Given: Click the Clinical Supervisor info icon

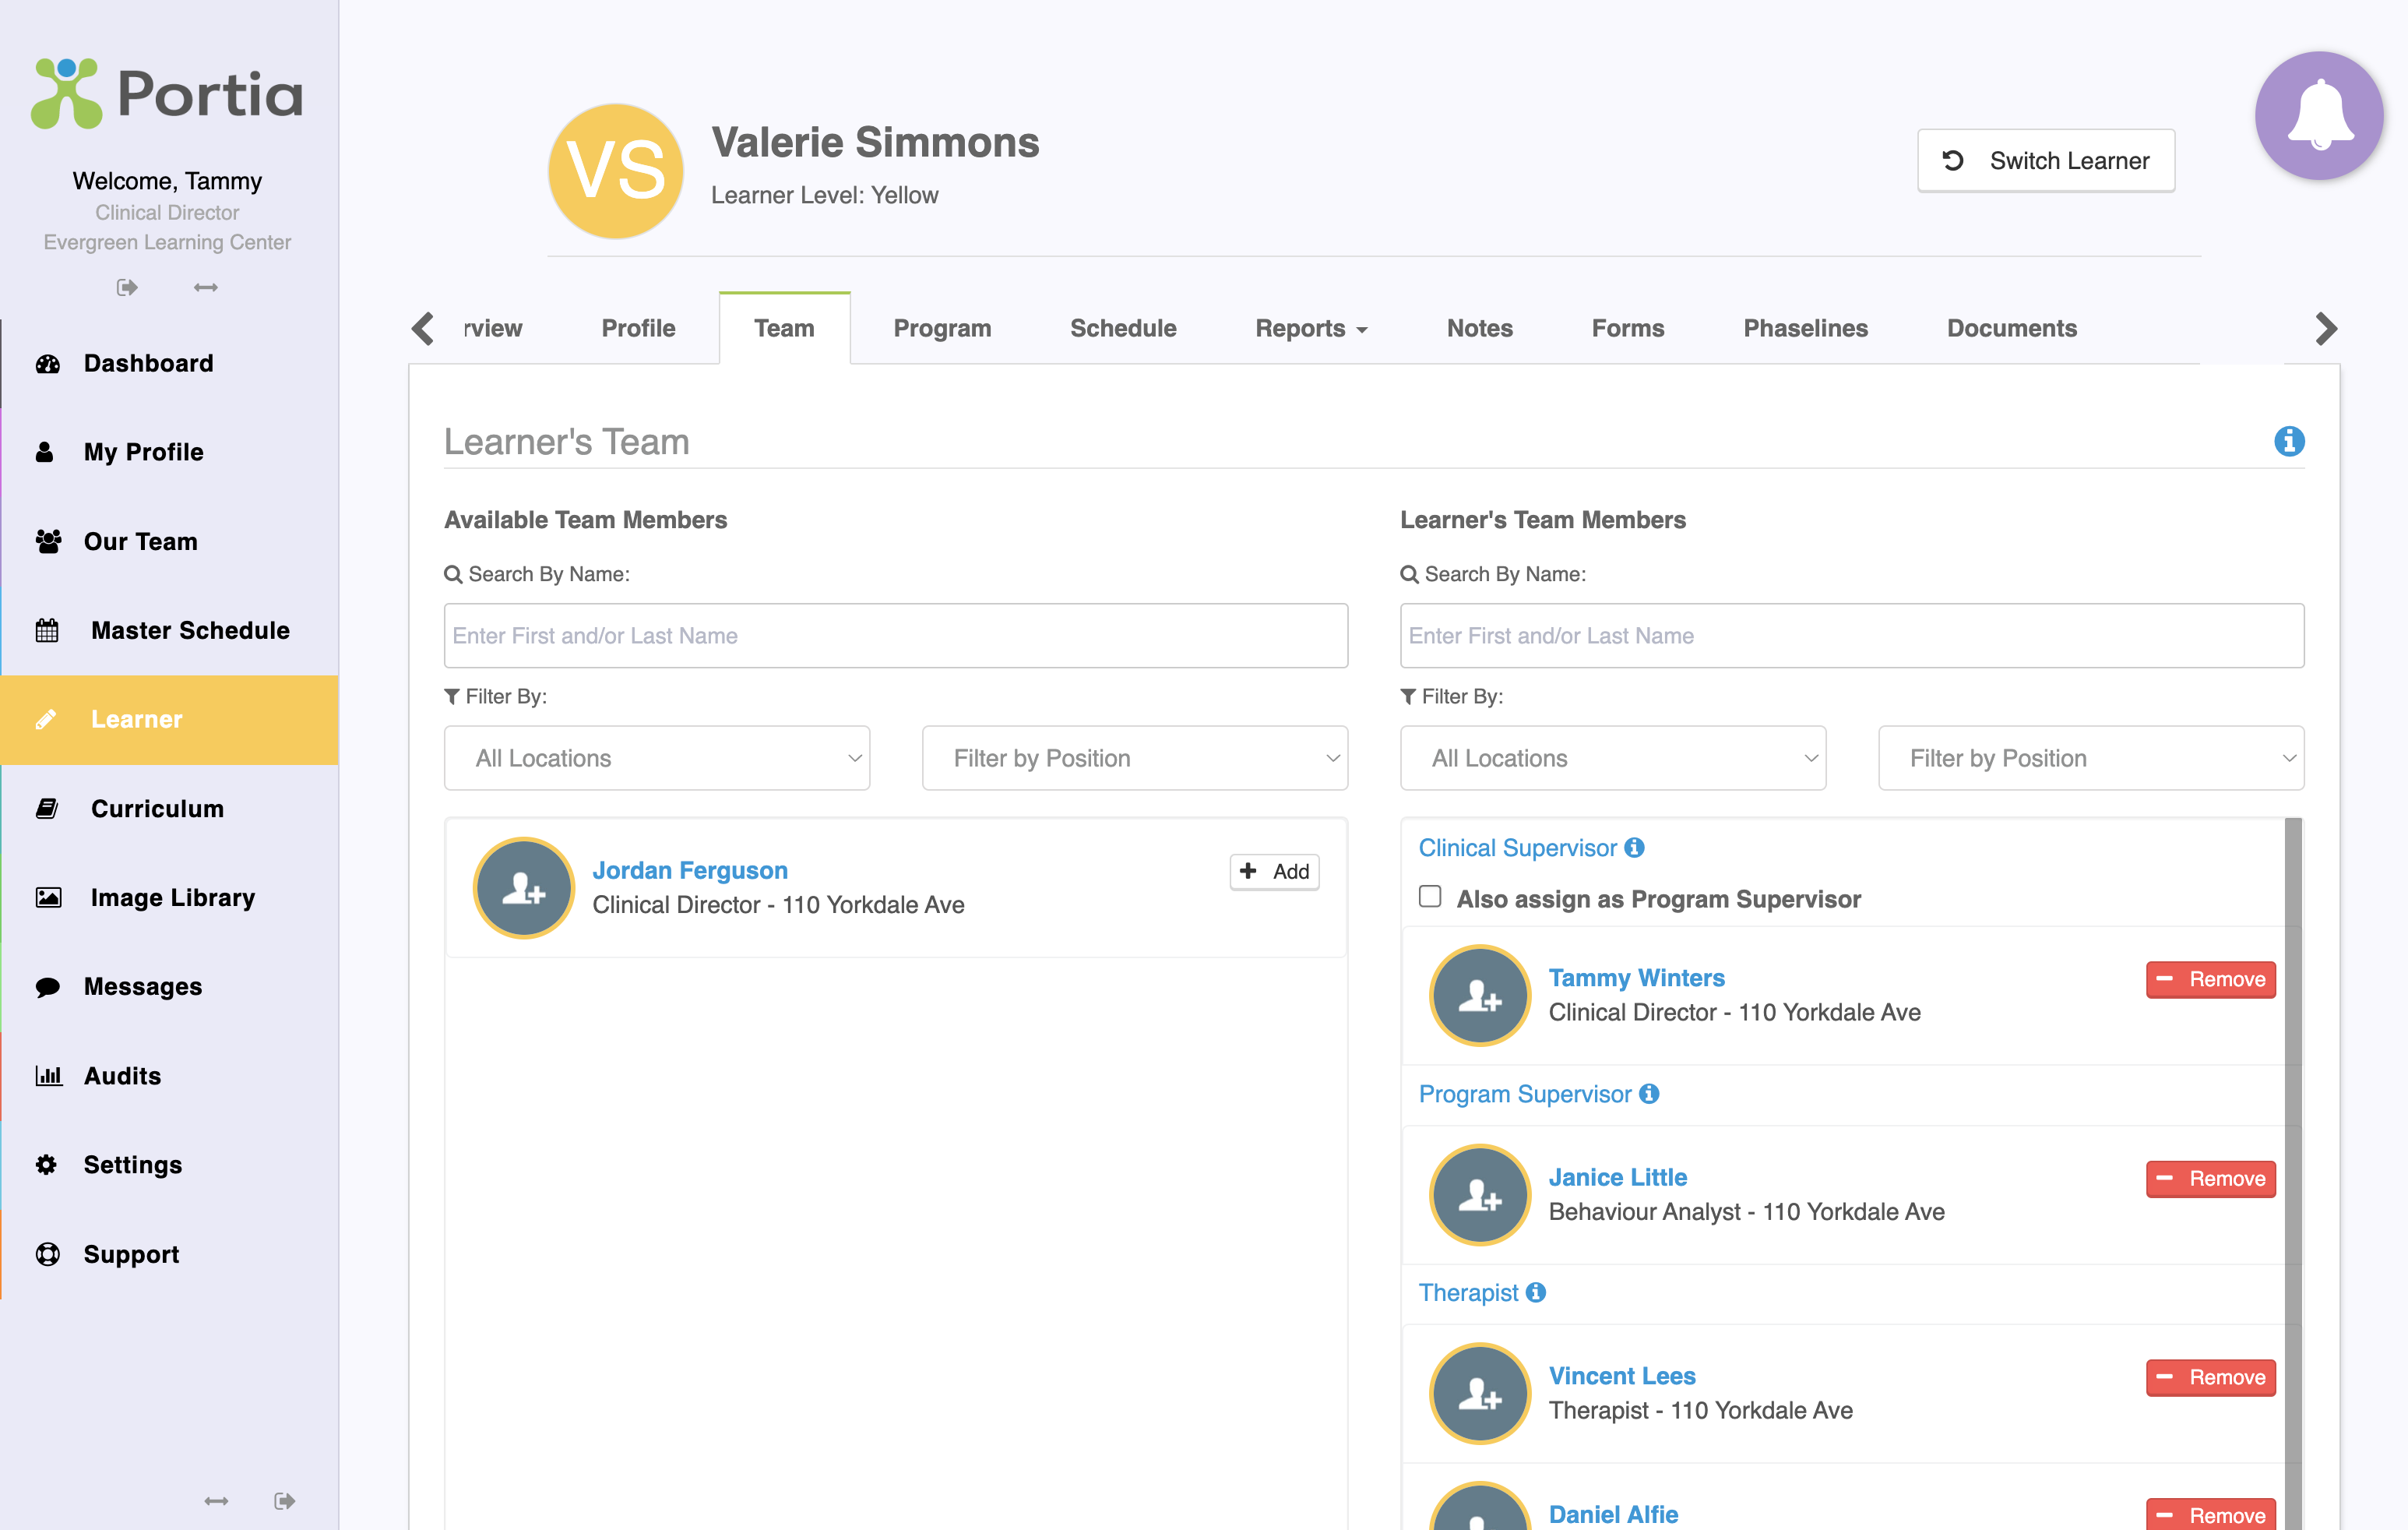Looking at the screenshot, I should [1634, 847].
